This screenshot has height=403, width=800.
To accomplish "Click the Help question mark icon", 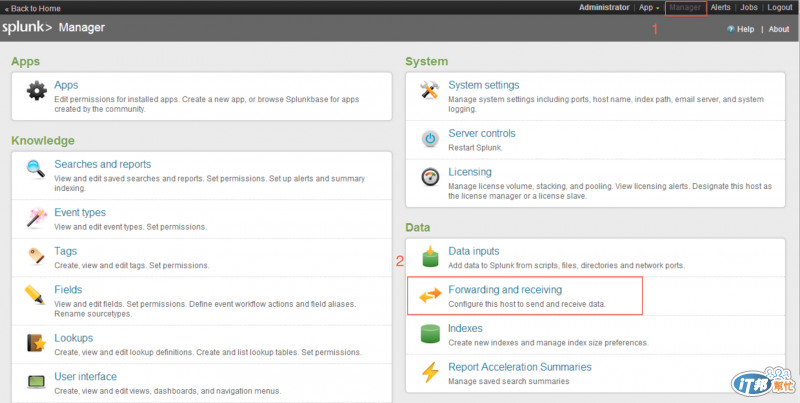I will point(731,29).
